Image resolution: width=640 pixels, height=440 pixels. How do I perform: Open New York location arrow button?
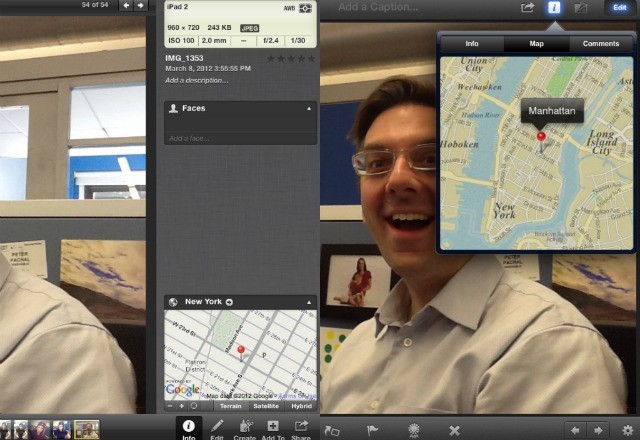229,302
